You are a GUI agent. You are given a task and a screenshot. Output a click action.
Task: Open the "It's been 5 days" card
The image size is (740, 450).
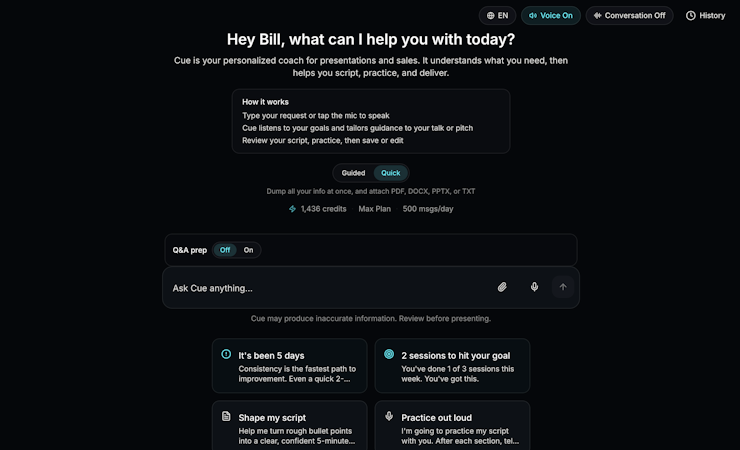288,365
